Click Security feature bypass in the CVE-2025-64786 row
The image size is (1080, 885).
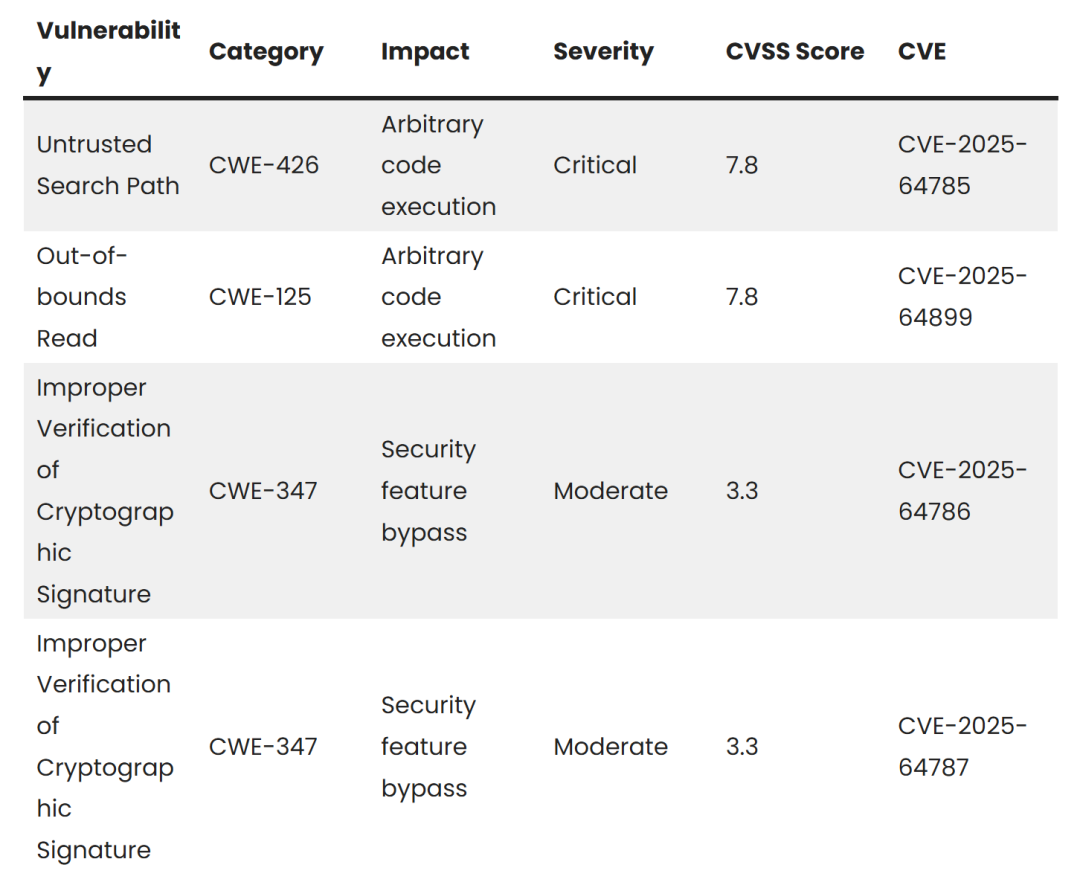click(428, 491)
